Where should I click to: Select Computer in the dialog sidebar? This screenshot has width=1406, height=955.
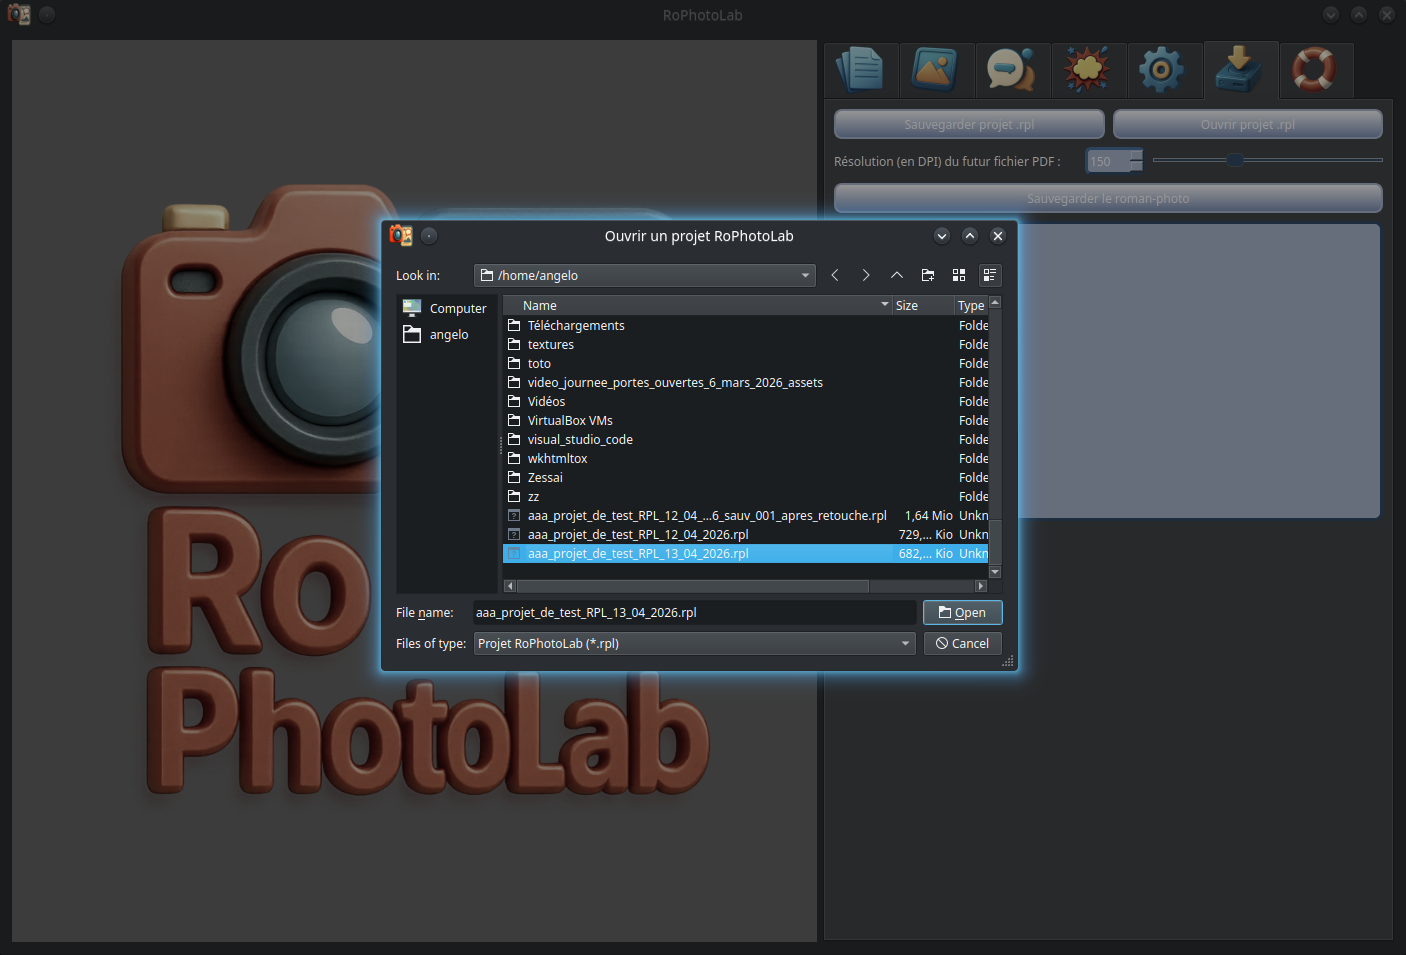[457, 309]
